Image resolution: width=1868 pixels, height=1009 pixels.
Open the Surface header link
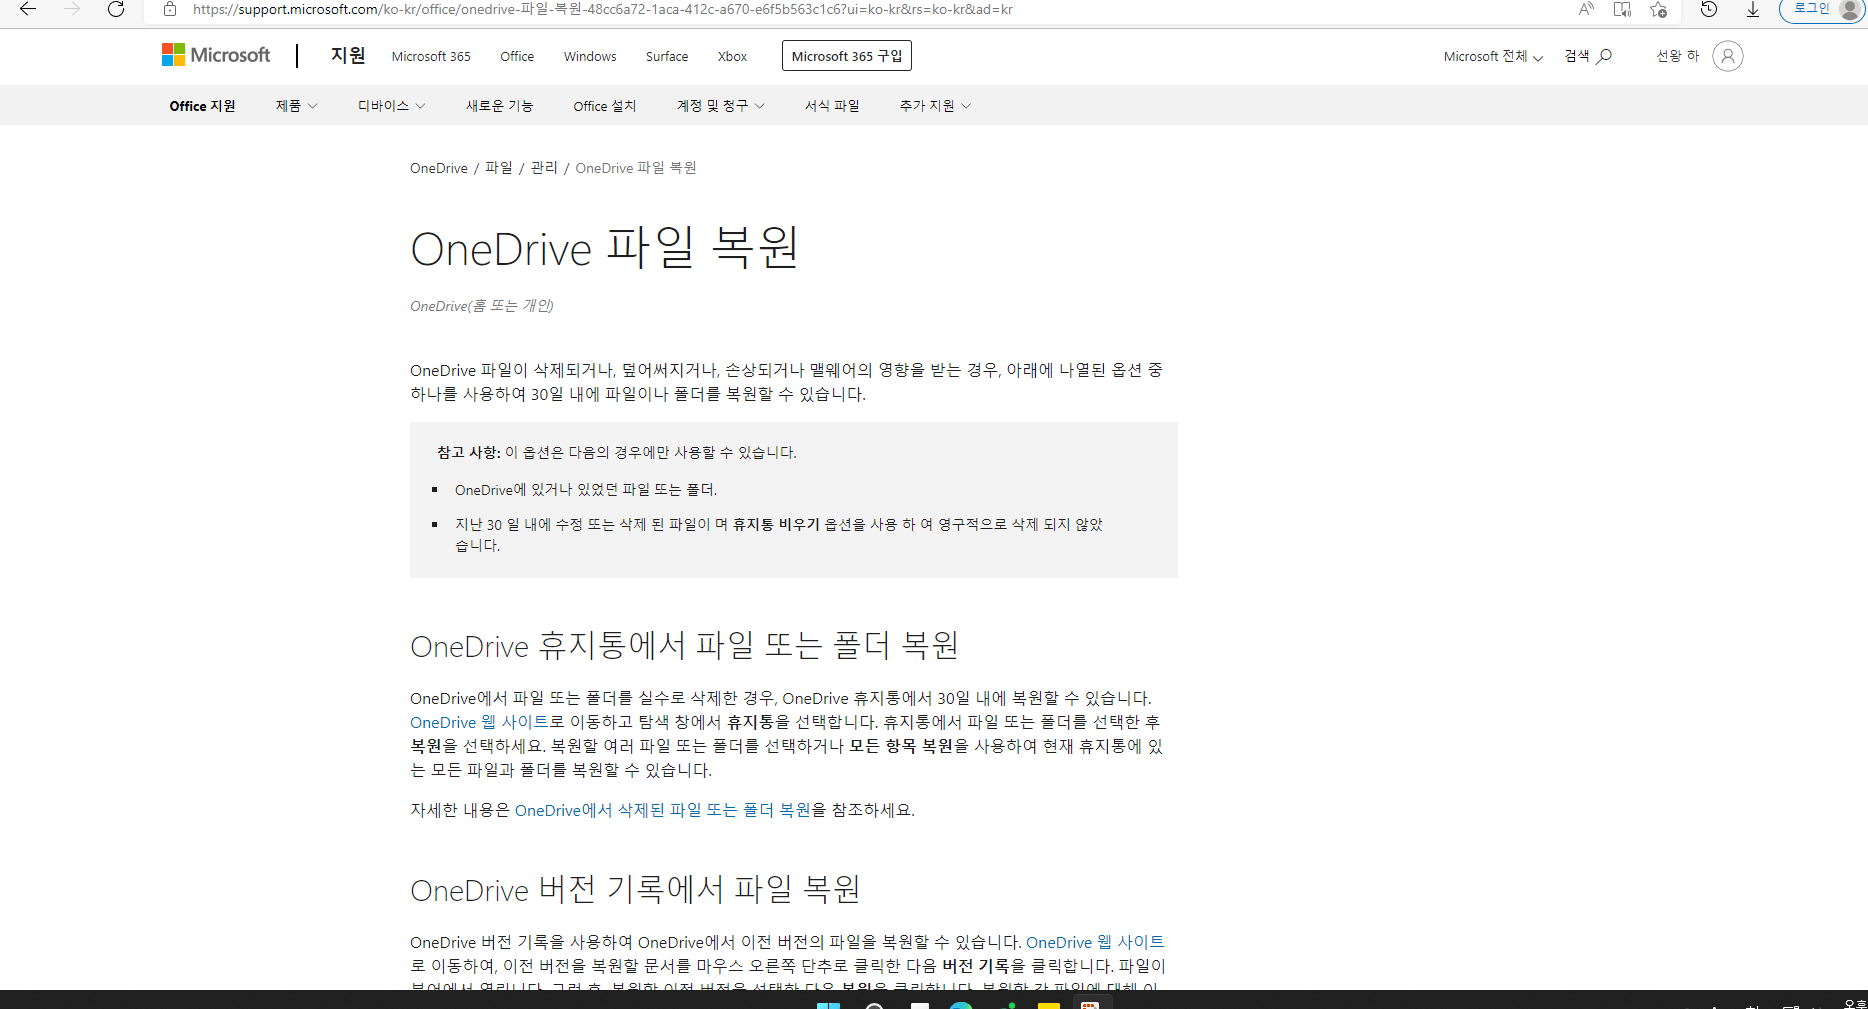(x=667, y=56)
